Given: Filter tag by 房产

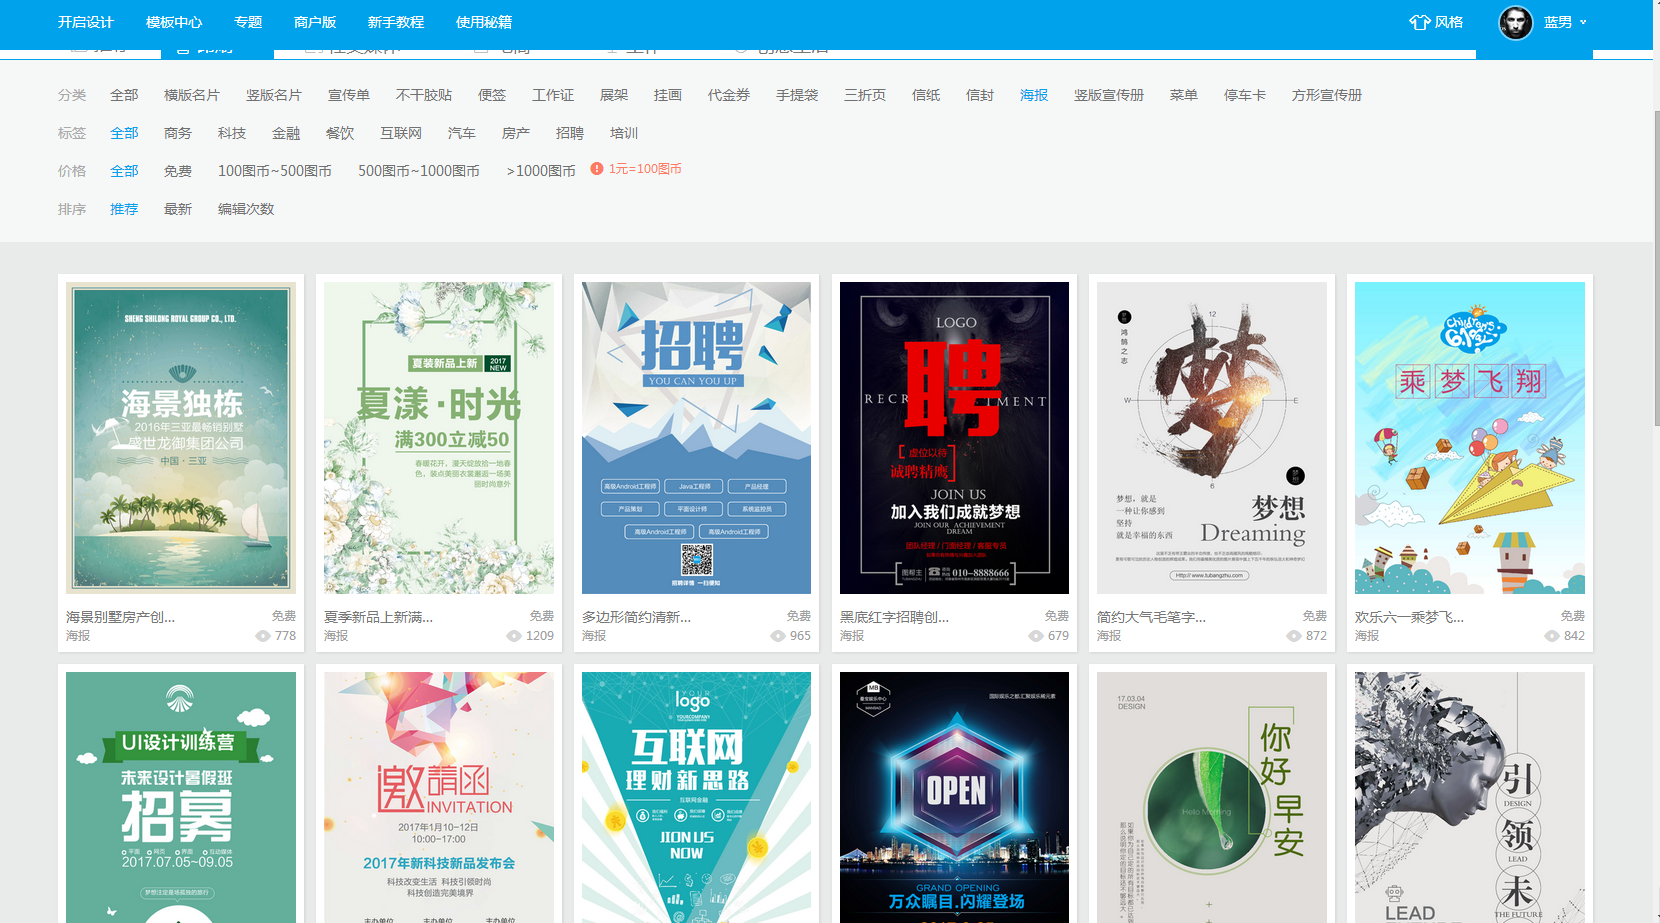Looking at the screenshot, I should 516,133.
